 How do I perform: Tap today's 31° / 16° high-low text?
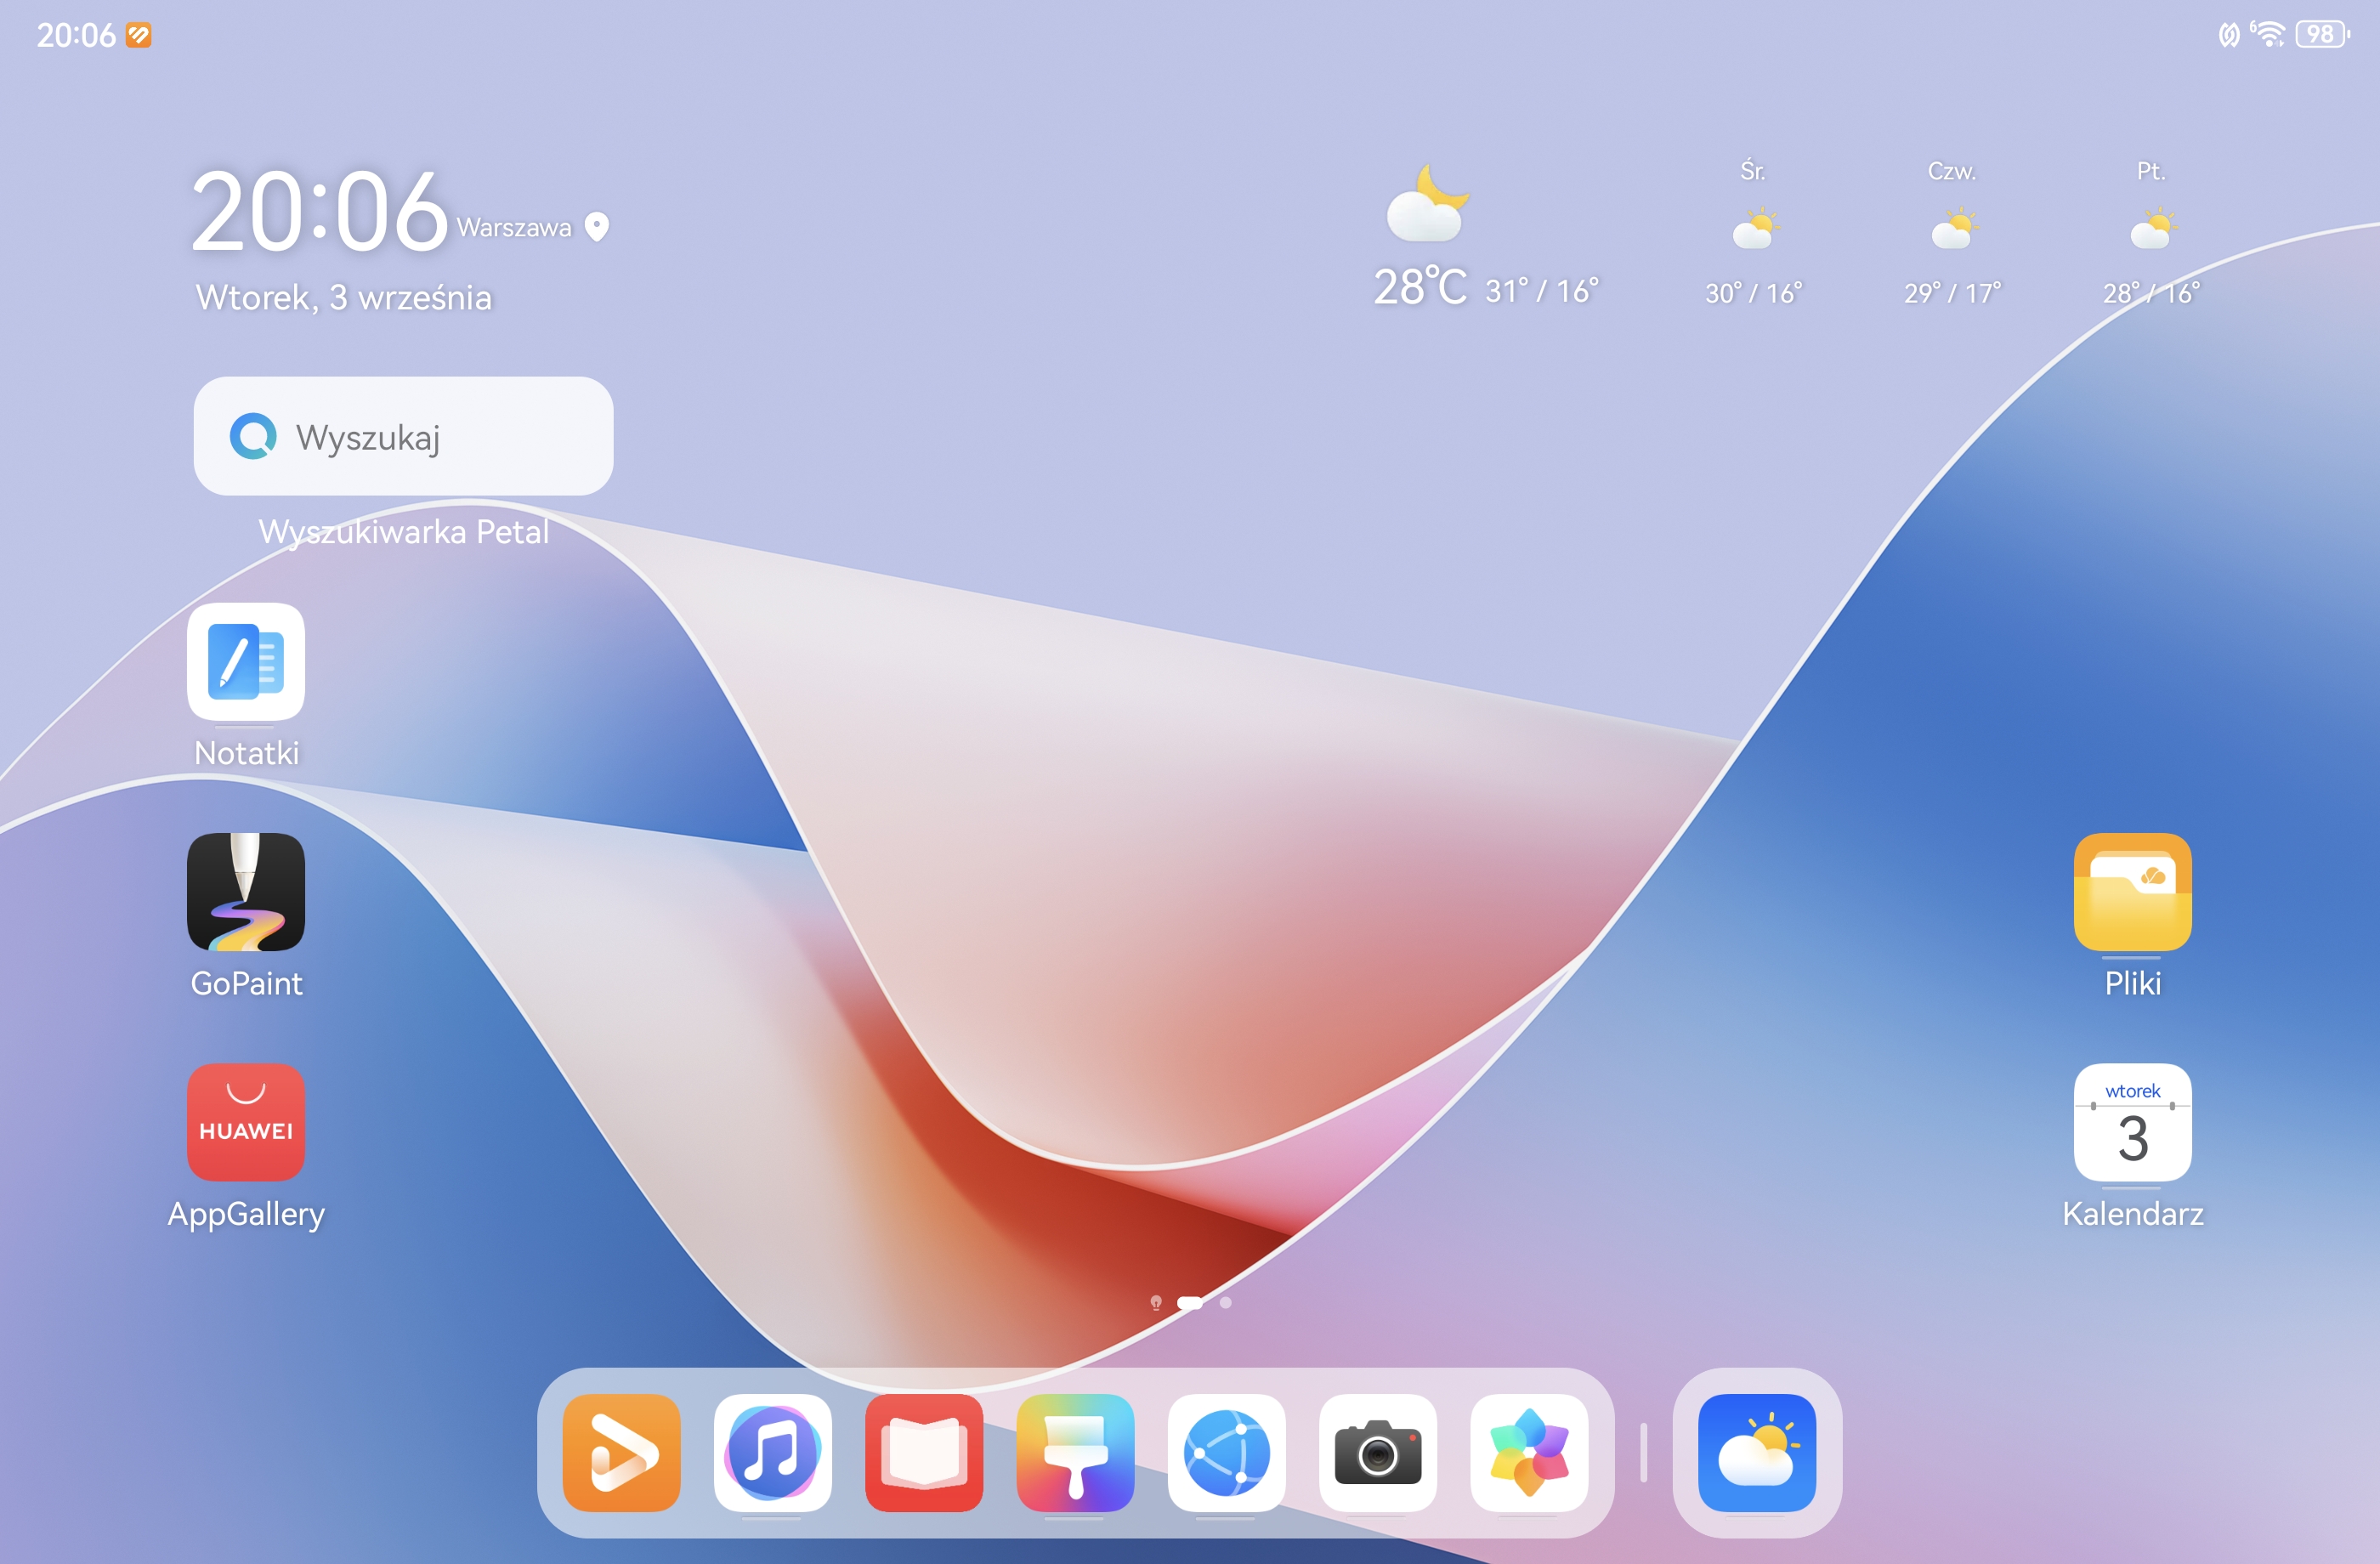pos(1542,291)
